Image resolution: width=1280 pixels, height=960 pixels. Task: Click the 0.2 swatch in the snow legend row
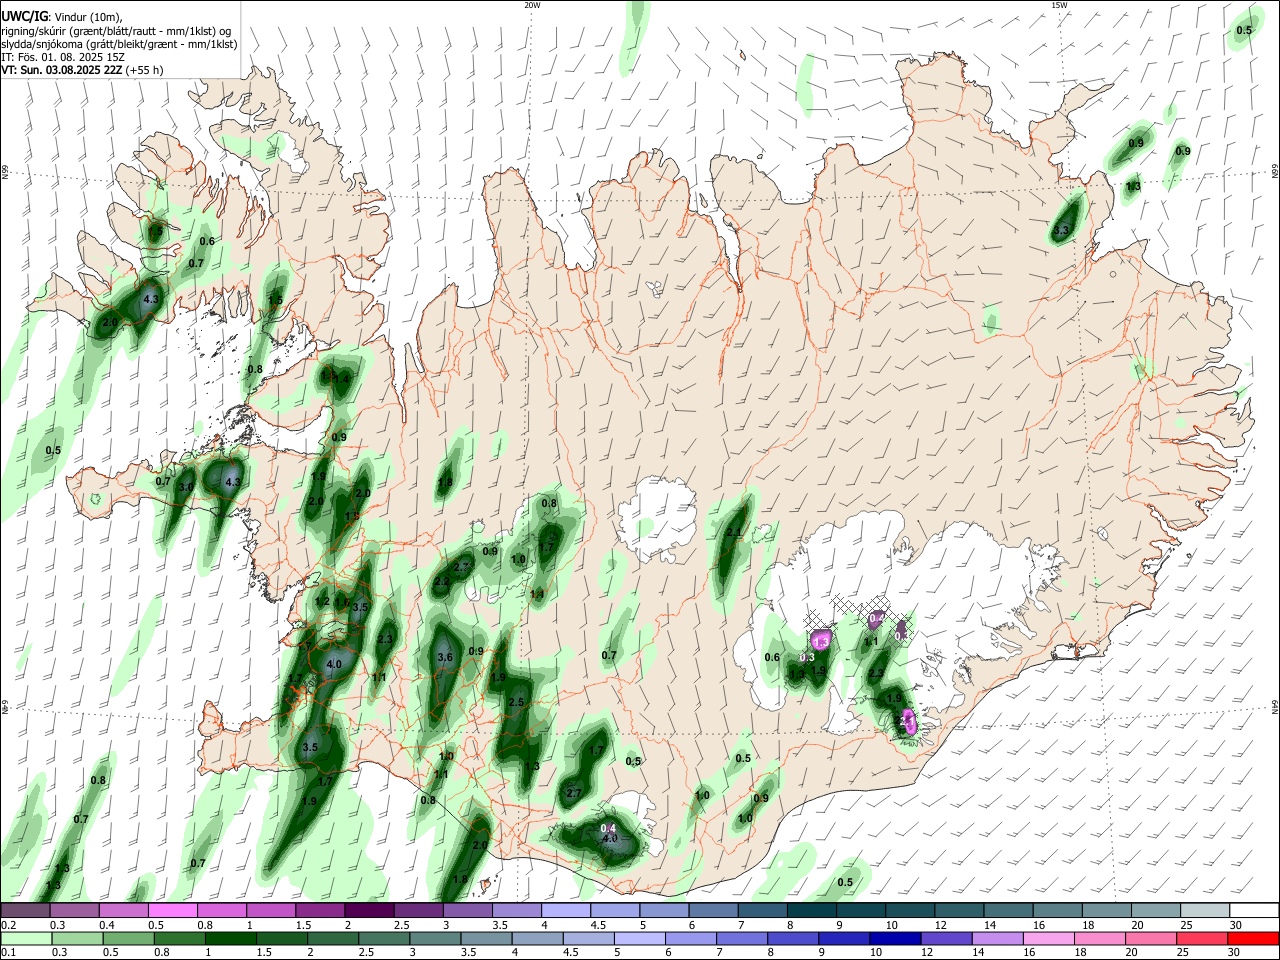(x=26, y=911)
